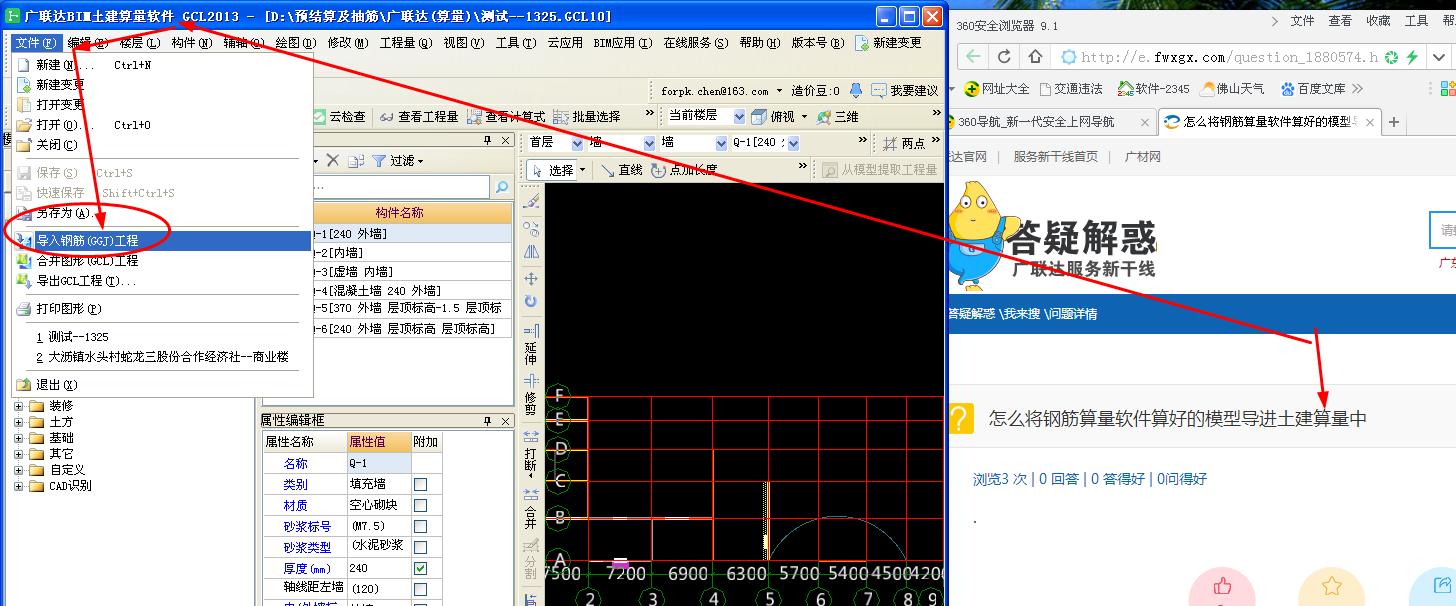This screenshot has height=606, width=1456.
Task: Open the 首层 floor dropdown
Action: pos(576,143)
